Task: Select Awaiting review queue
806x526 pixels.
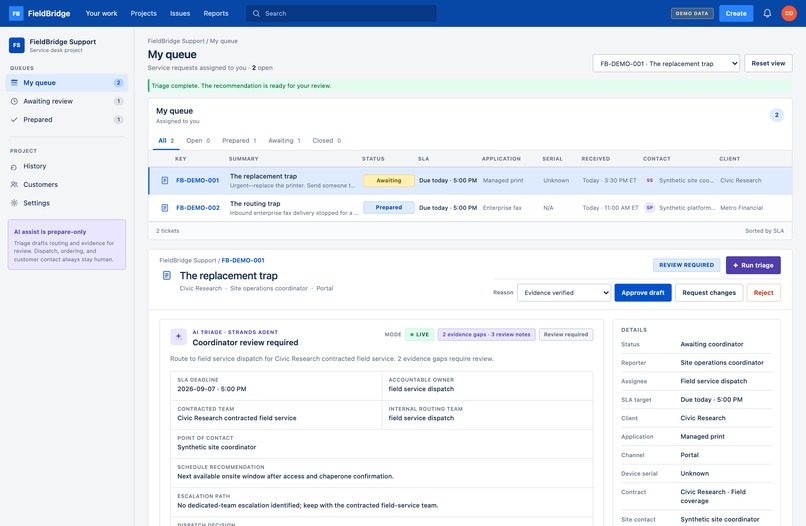Action: click(x=67, y=101)
